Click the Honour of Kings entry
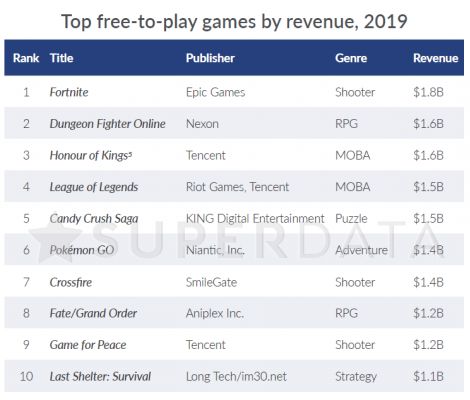Screen dimensions: 470x400 91,155
